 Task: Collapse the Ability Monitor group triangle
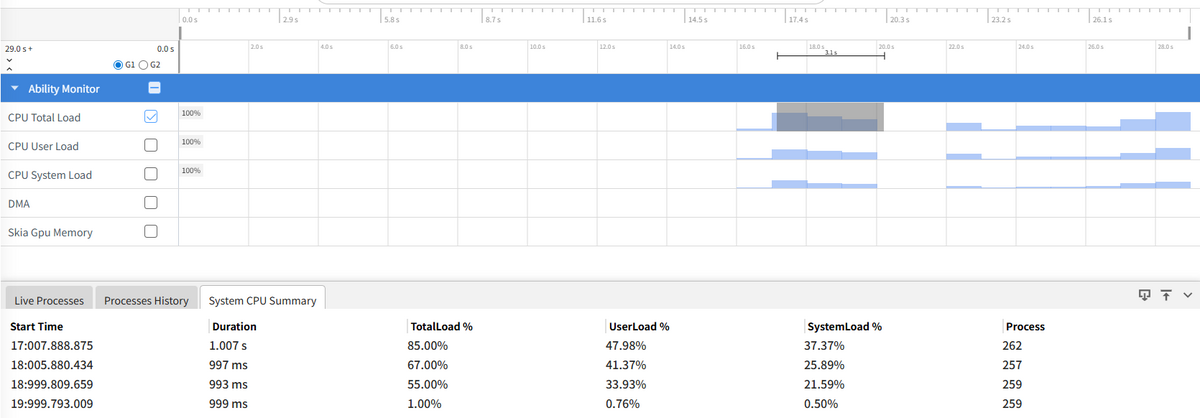[15, 89]
